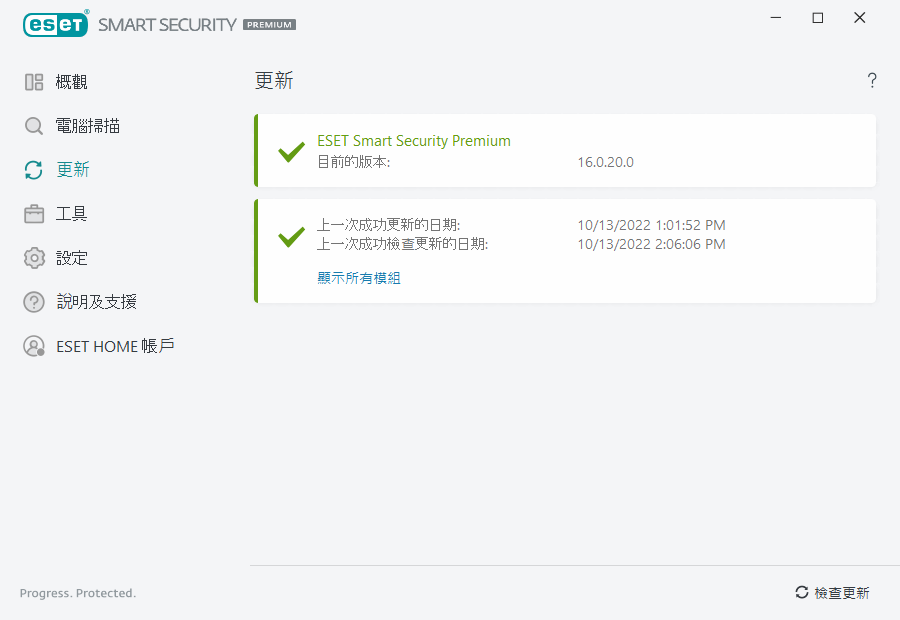This screenshot has height=620, width=900.
Task: Click the 顯示所有模組 link
Action: [x=359, y=278]
